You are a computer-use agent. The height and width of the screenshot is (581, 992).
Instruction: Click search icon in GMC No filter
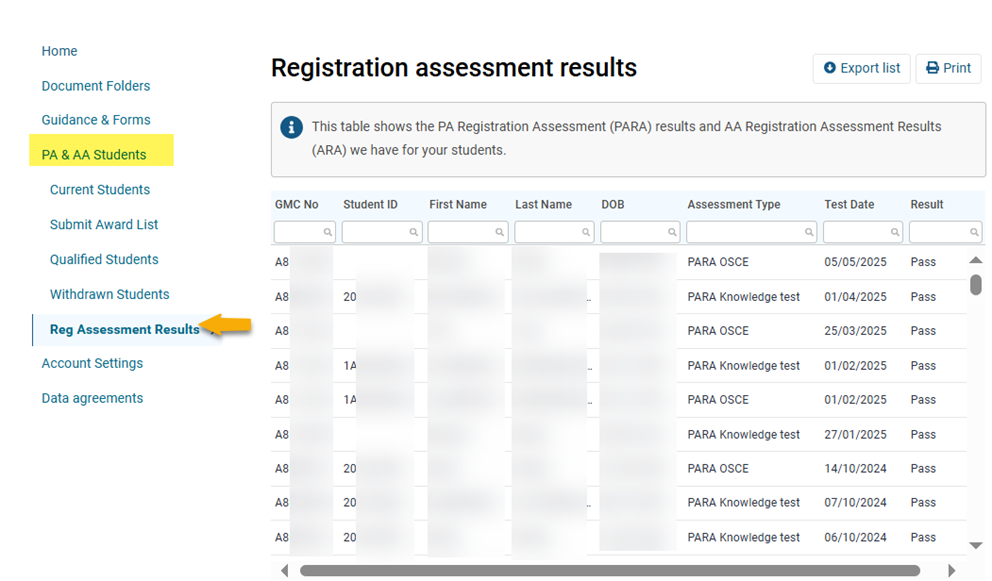327,232
